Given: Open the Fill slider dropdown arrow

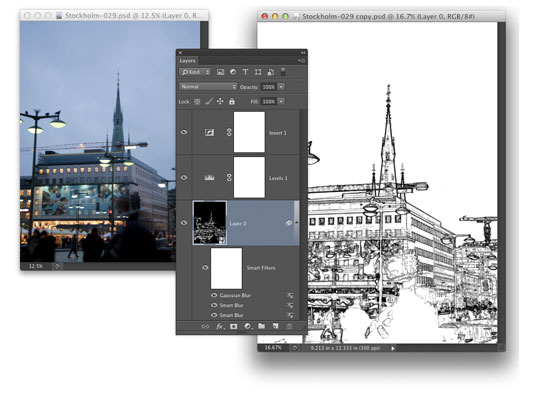Looking at the screenshot, I should coord(281,101).
